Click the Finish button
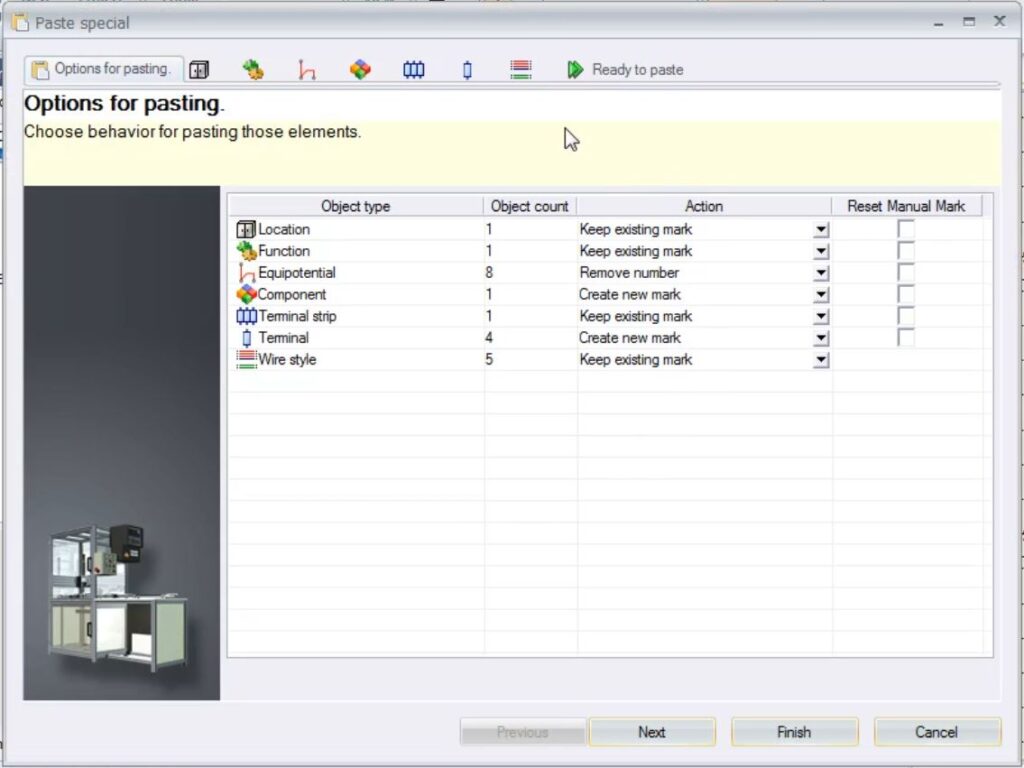Viewport: 1024px width, 768px height. 794,732
